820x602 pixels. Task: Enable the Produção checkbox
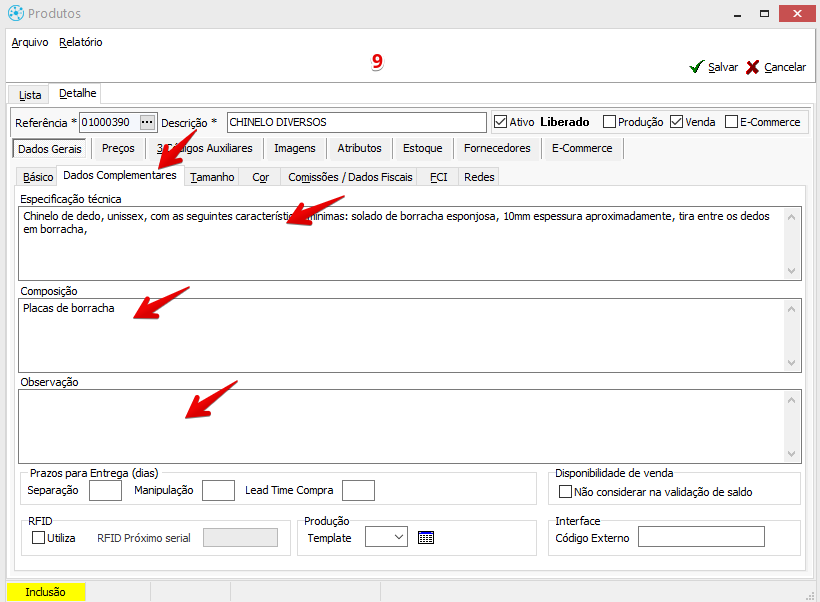(x=609, y=122)
